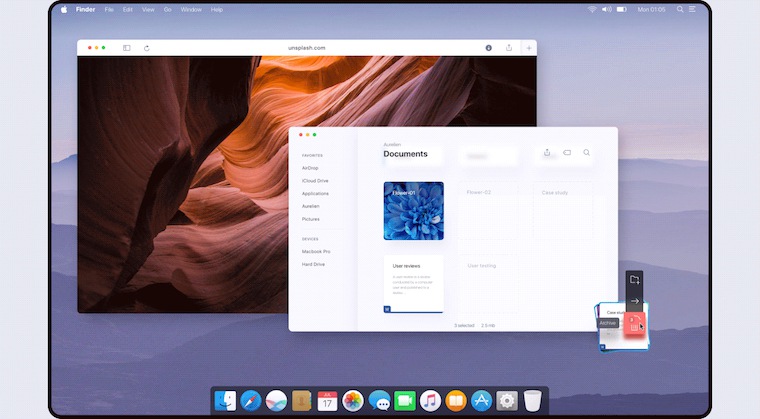
Task: Click the '2.5 mb' status text
Action: point(488,325)
